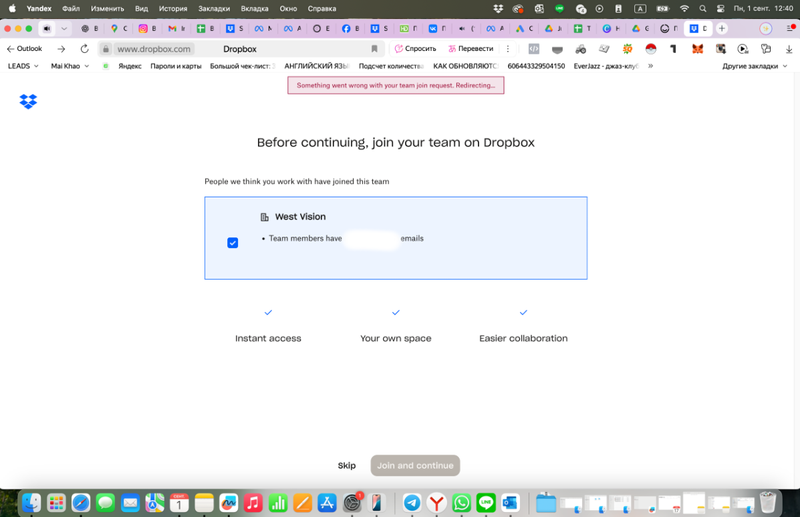Click the Pokeball extension icon

[x=651, y=49]
